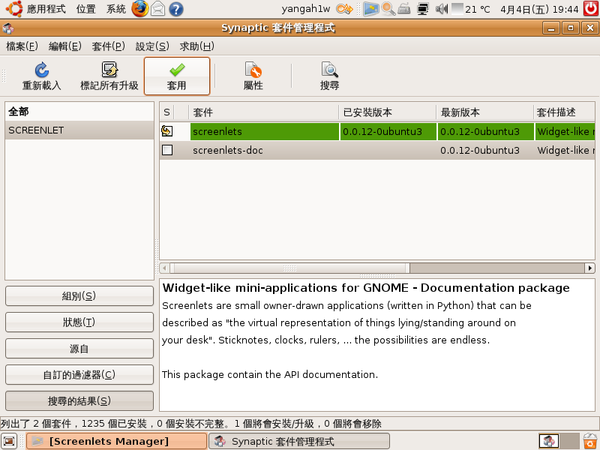The image size is (600, 450).
Task: Open the search (搜尋) magnifier tool
Action: 329,70
